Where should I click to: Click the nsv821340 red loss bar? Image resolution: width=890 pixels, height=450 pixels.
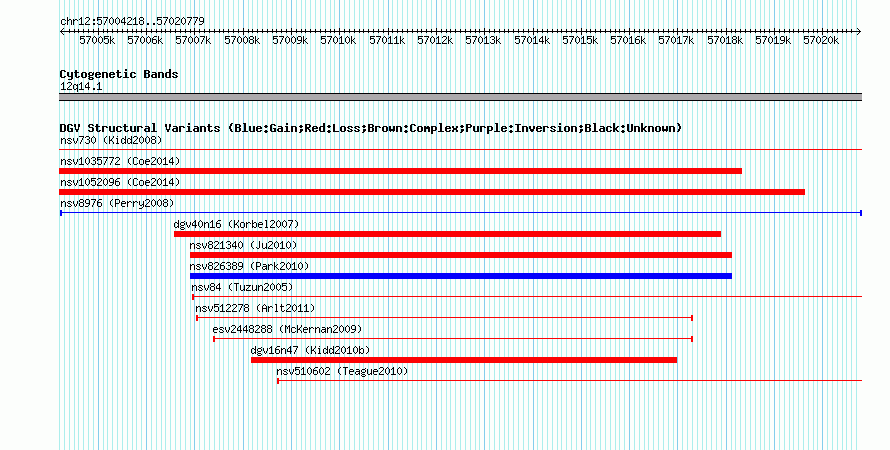pyautogui.click(x=461, y=255)
